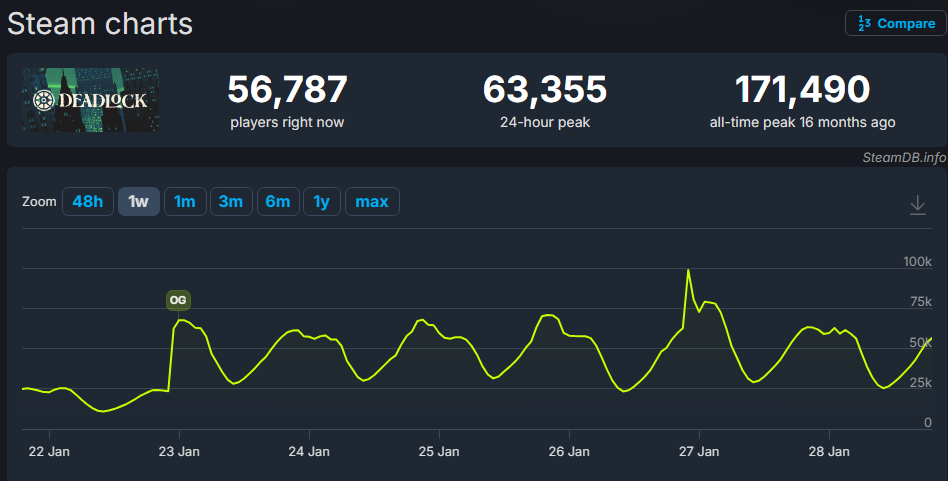Image resolution: width=948 pixels, height=481 pixels.
Task: Switch zoom to 1m
Action: [x=185, y=201]
